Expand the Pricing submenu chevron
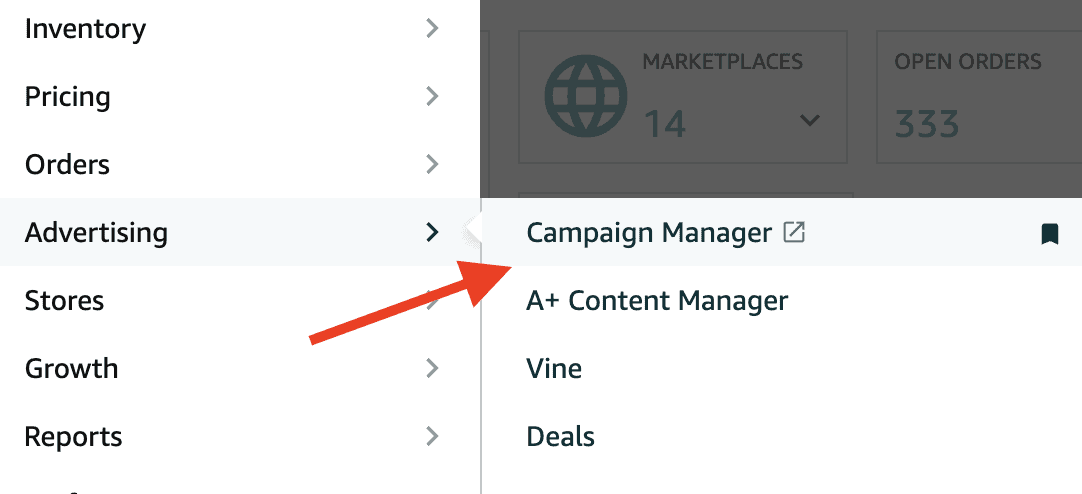This screenshot has width=1082, height=494. (433, 96)
